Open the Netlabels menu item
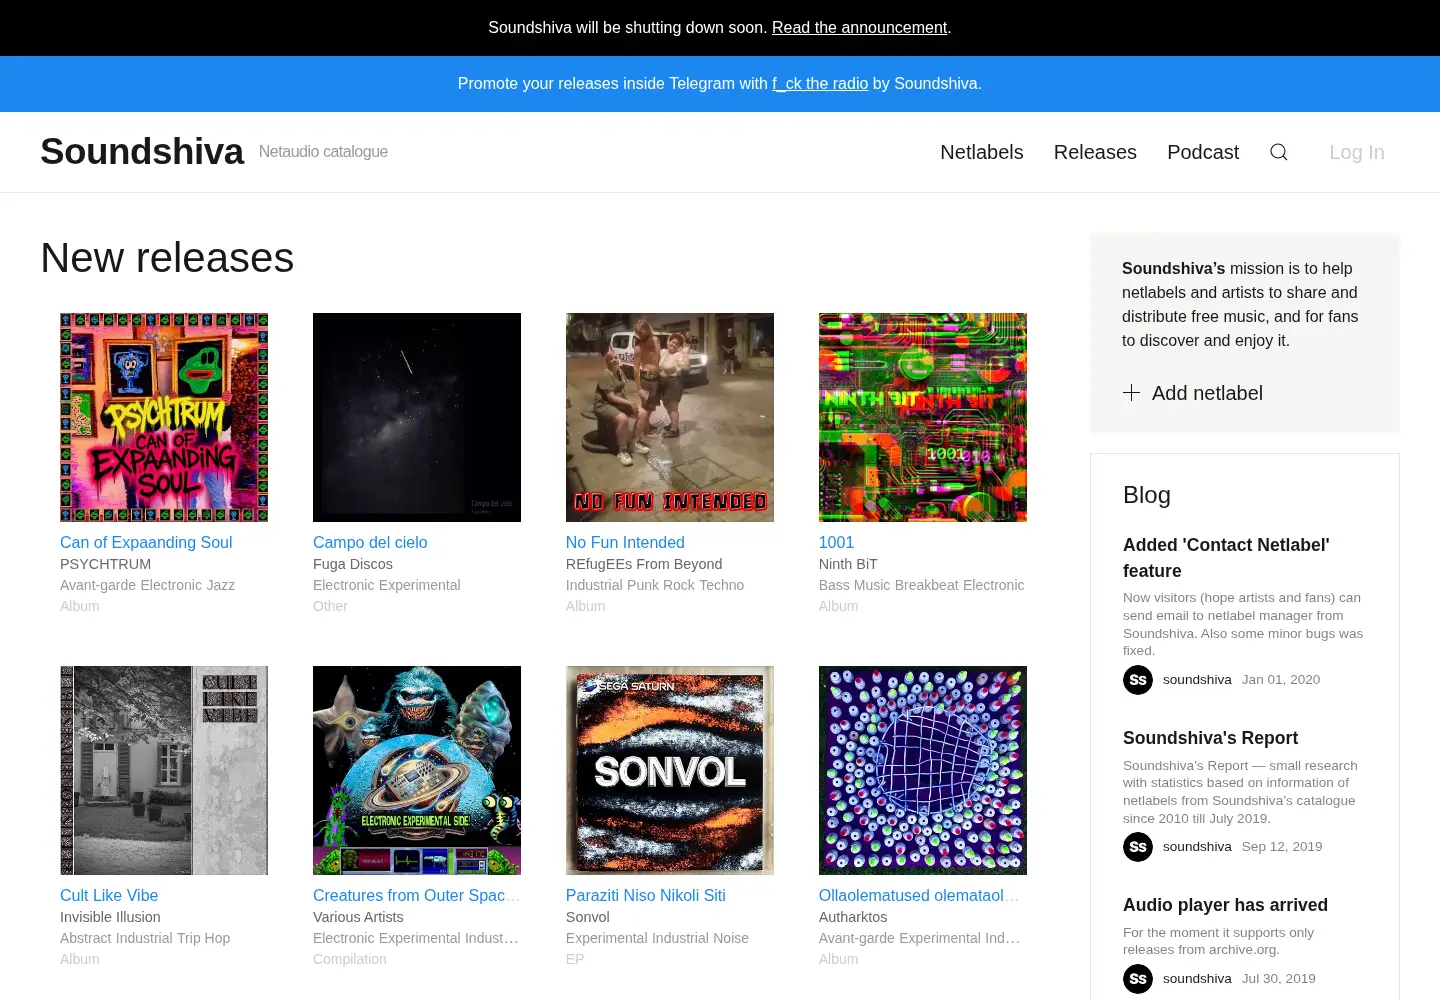The image size is (1440, 1000). pyautogui.click(x=982, y=152)
